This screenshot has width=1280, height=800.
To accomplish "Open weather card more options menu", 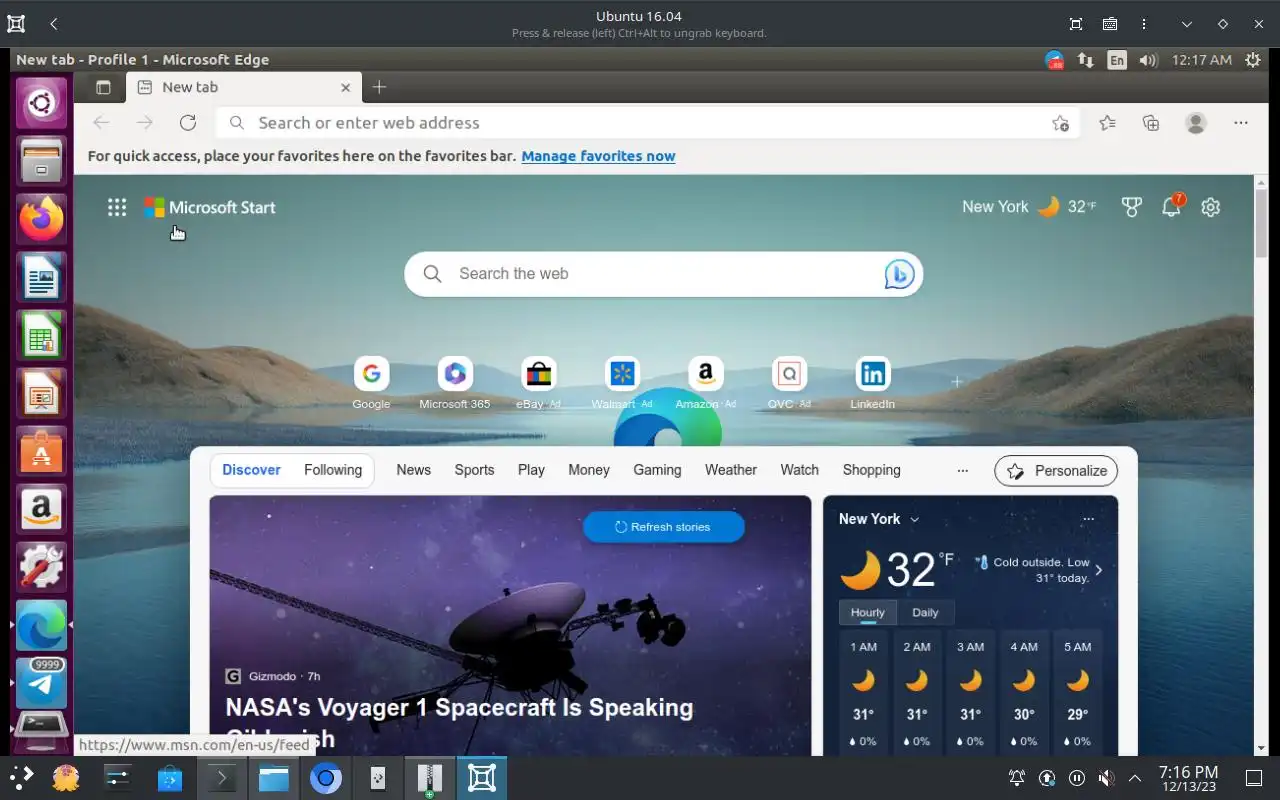I will 1088,519.
